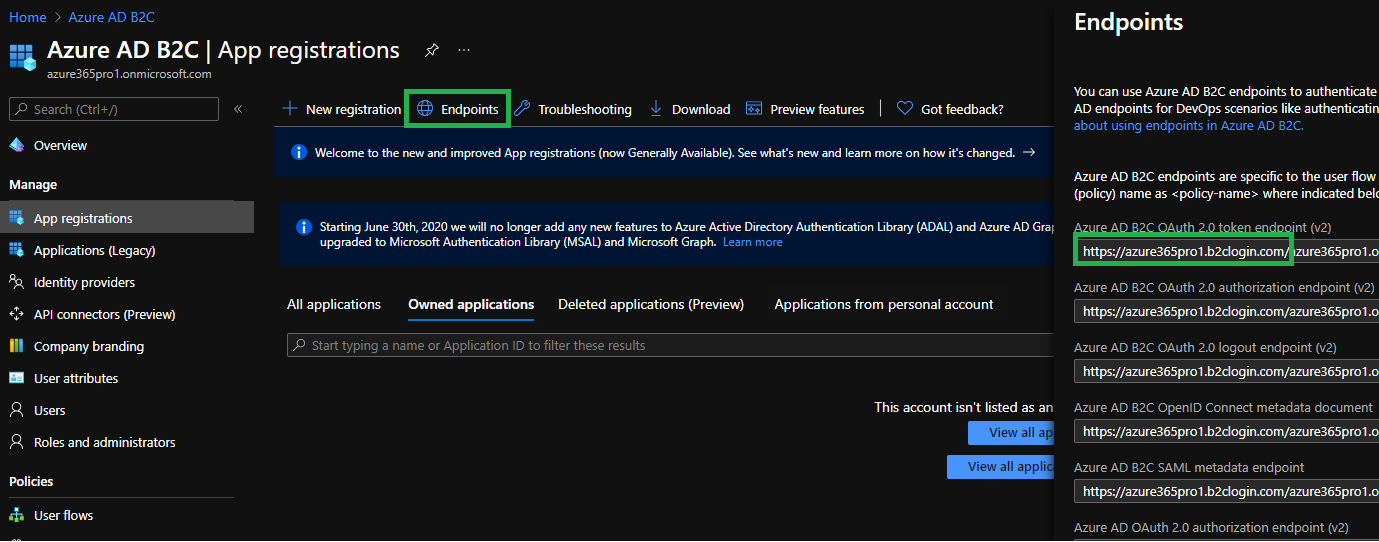Open the more options ellipsis beside the title
Viewport: 1379px width, 542px height.
(x=464, y=50)
